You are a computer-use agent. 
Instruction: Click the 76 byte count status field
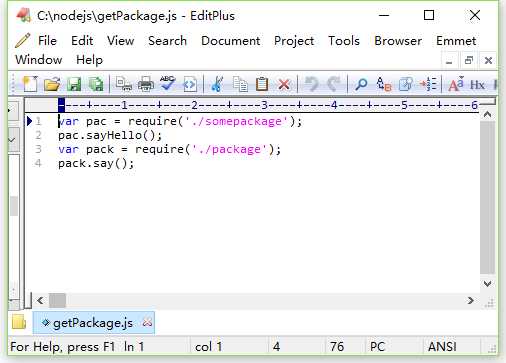pos(337,347)
